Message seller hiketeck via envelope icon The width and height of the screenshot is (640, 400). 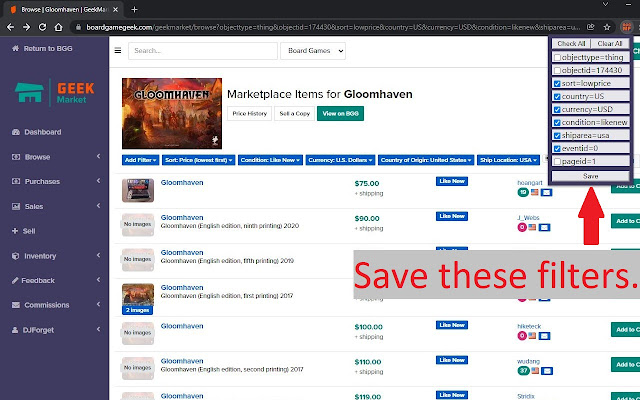coord(544,336)
